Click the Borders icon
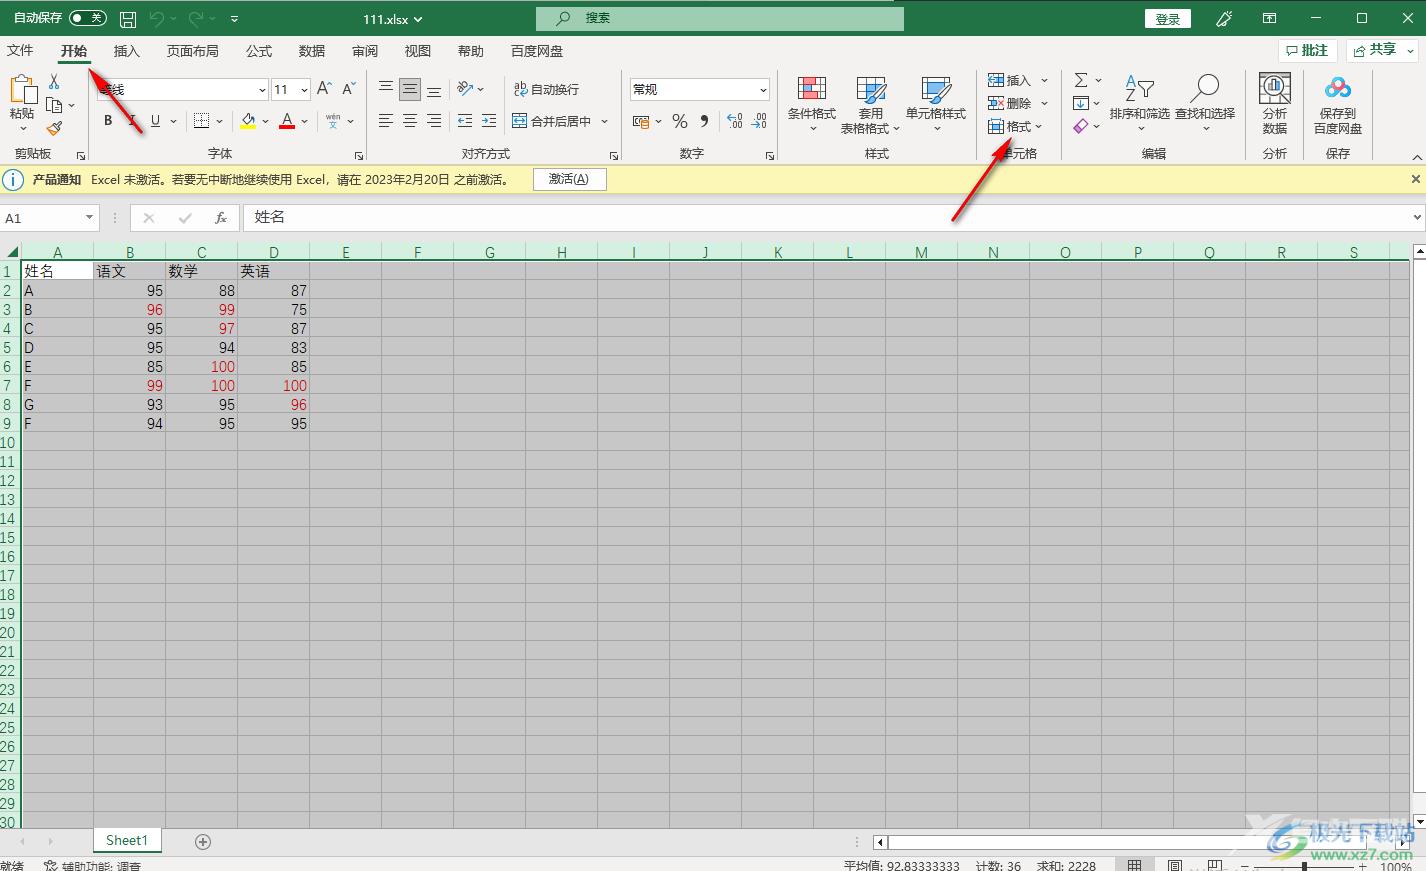1426x871 pixels. point(201,121)
